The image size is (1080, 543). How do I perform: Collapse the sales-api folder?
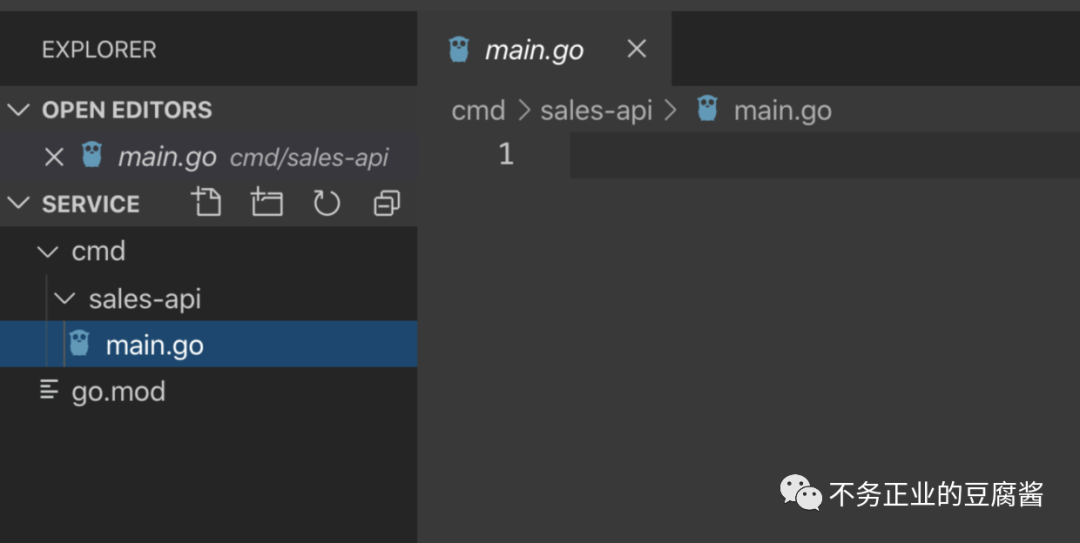tap(64, 298)
